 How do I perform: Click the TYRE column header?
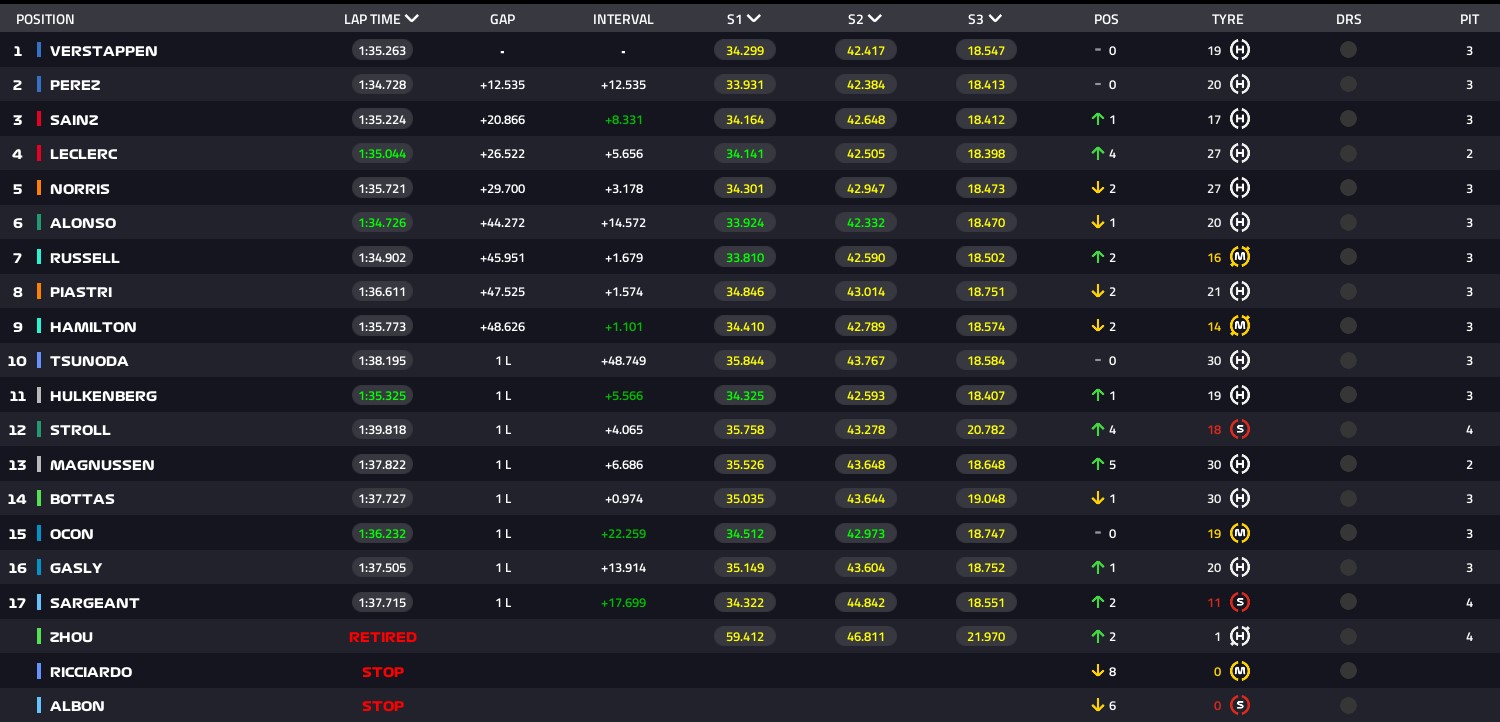click(x=1227, y=19)
